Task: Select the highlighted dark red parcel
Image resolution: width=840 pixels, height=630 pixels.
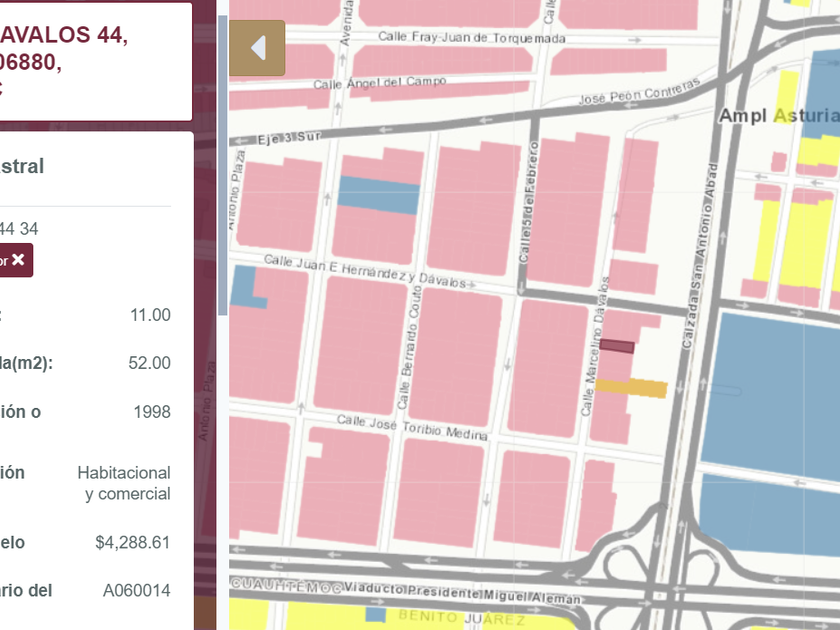Action: tap(617, 346)
